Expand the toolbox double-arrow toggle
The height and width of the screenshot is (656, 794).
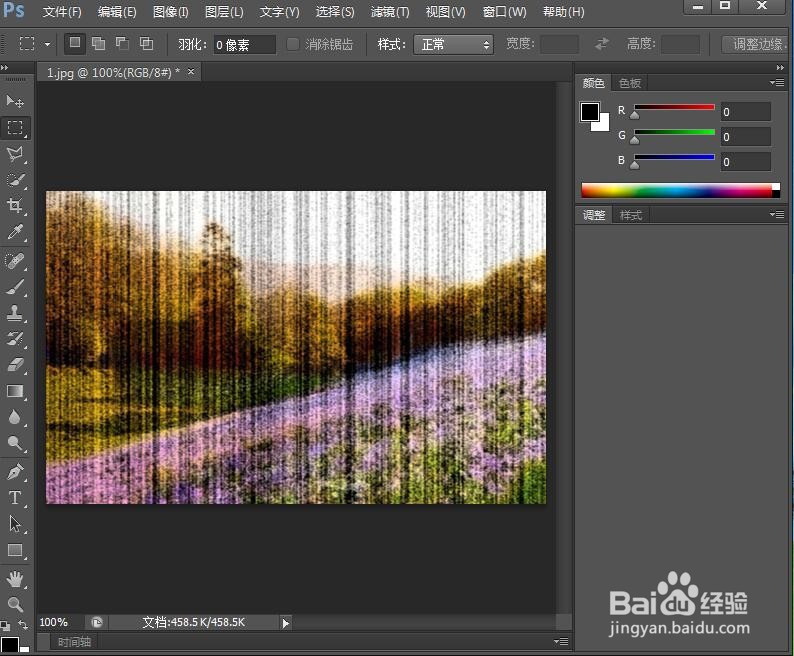click(x=5, y=67)
